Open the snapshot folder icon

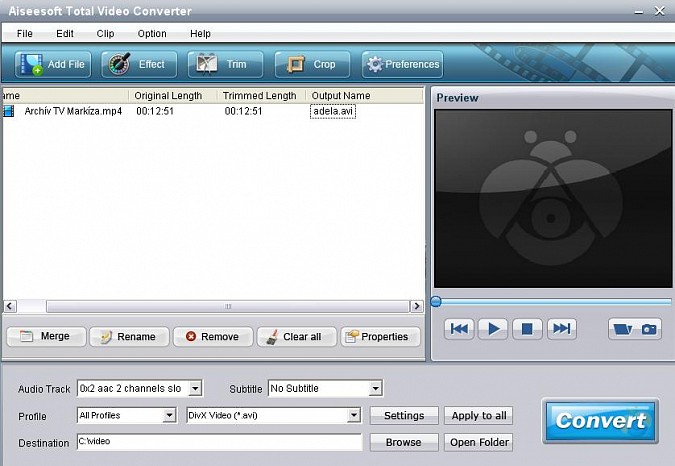622,330
